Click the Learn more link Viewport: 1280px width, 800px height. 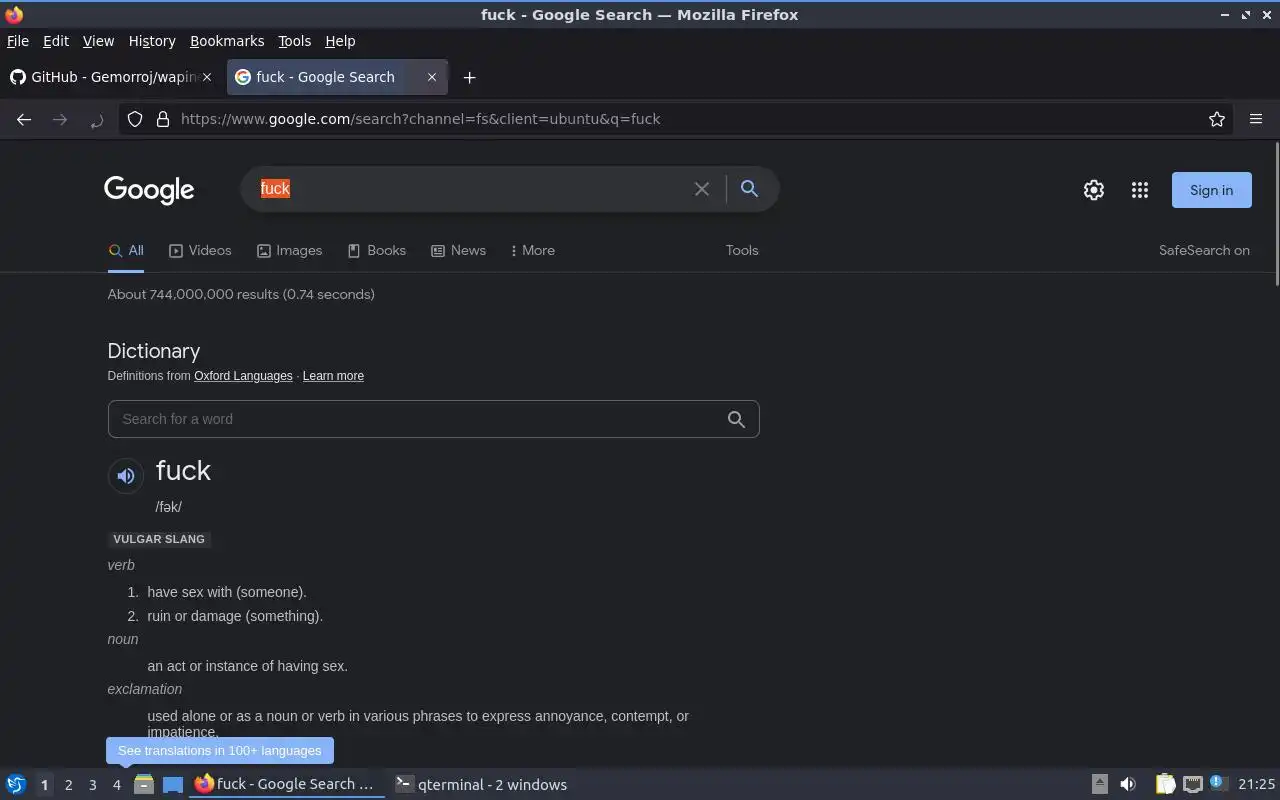[333, 376]
